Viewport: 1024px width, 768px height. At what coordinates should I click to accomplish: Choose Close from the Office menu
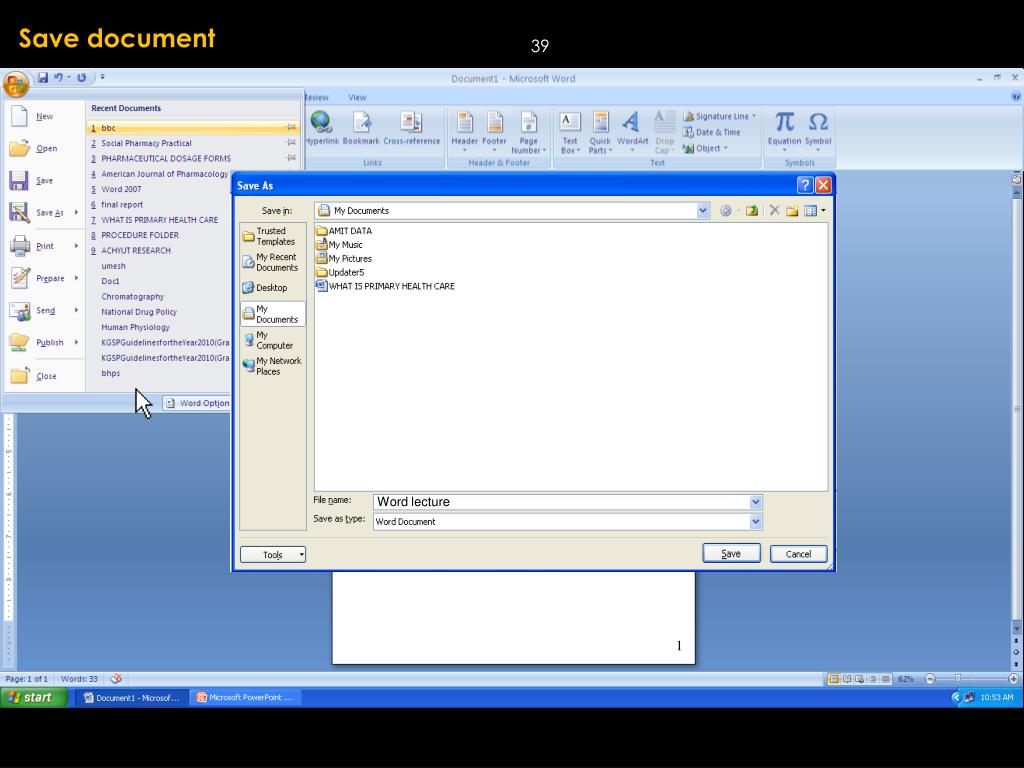tap(44, 376)
